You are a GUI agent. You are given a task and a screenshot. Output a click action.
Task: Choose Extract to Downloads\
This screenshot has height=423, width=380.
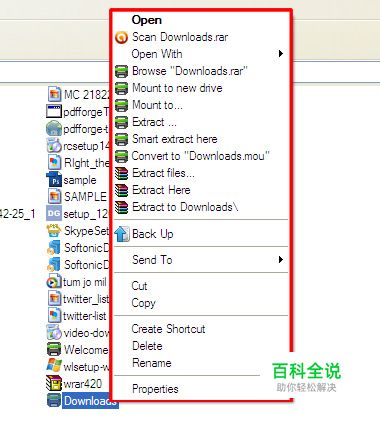pos(185,207)
